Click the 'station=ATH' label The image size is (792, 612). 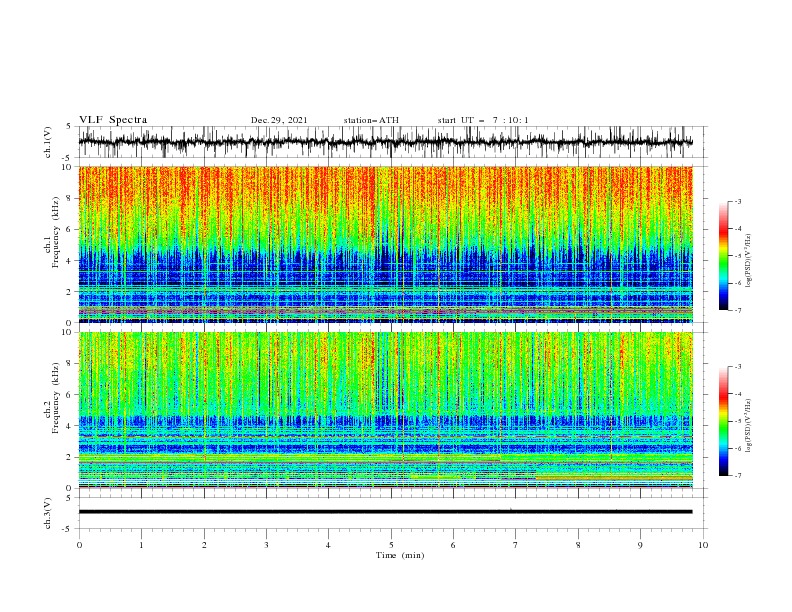371,120
